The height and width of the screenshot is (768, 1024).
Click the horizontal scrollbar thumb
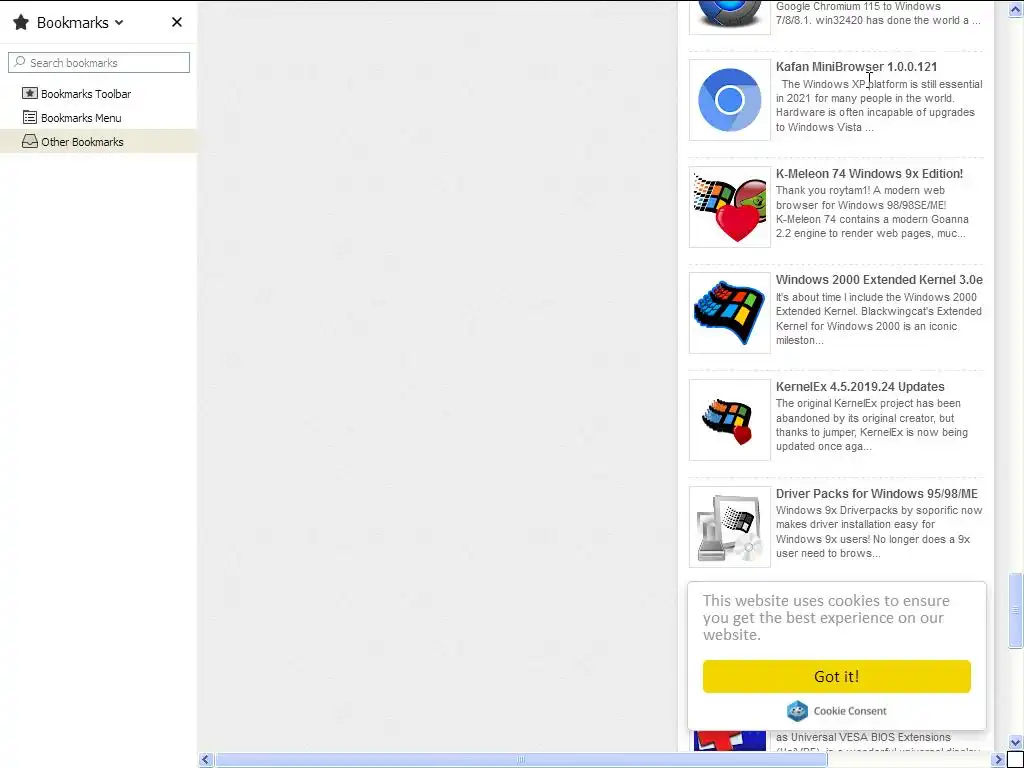[521, 760]
